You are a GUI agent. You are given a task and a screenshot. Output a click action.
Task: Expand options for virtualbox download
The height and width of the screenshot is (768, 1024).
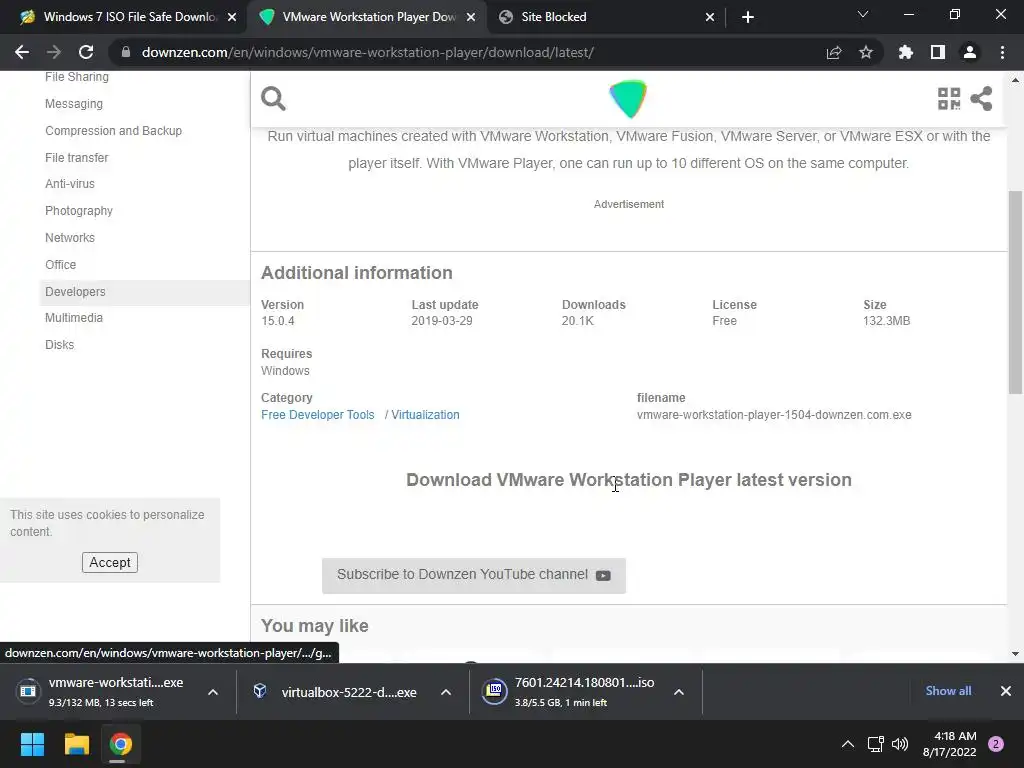click(x=446, y=692)
